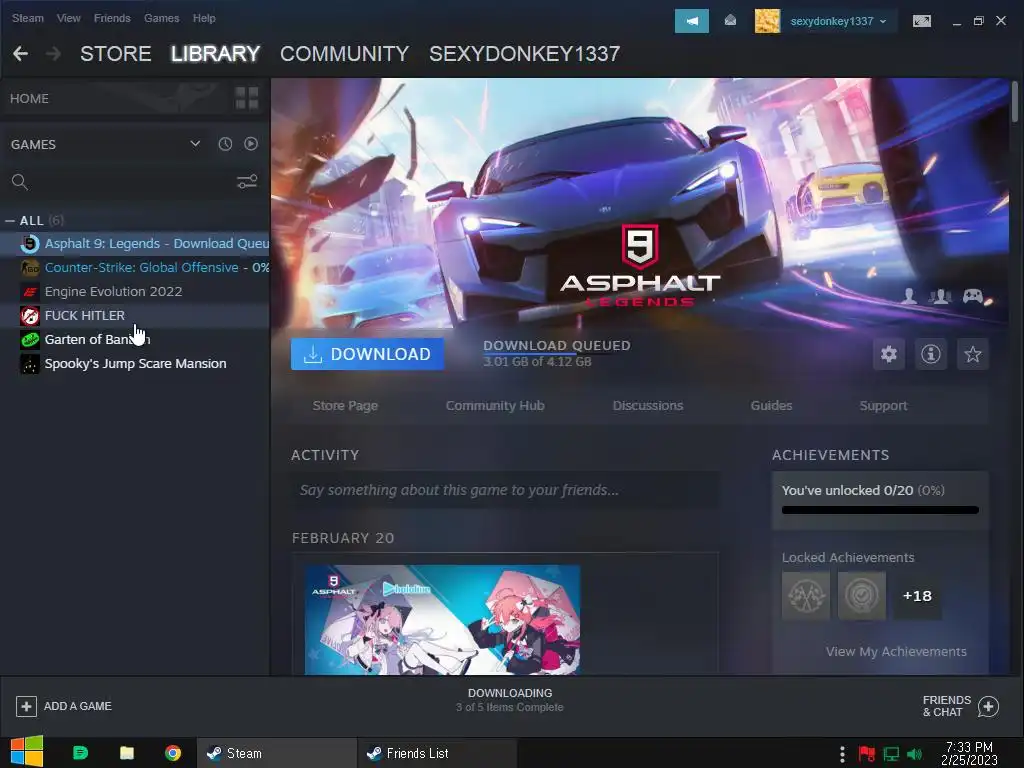Viewport: 1024px width, 768px height.
Task: Show ready to play filter icon
Action: point(251,144)
